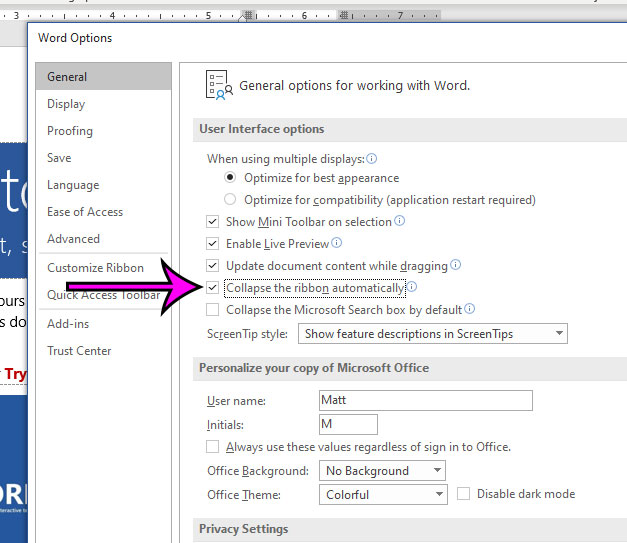Image resolution: width=627 pixels, height=543 pixels.
Task: Click the 'Office Background:' label
Action: click(x=258, y=471)
